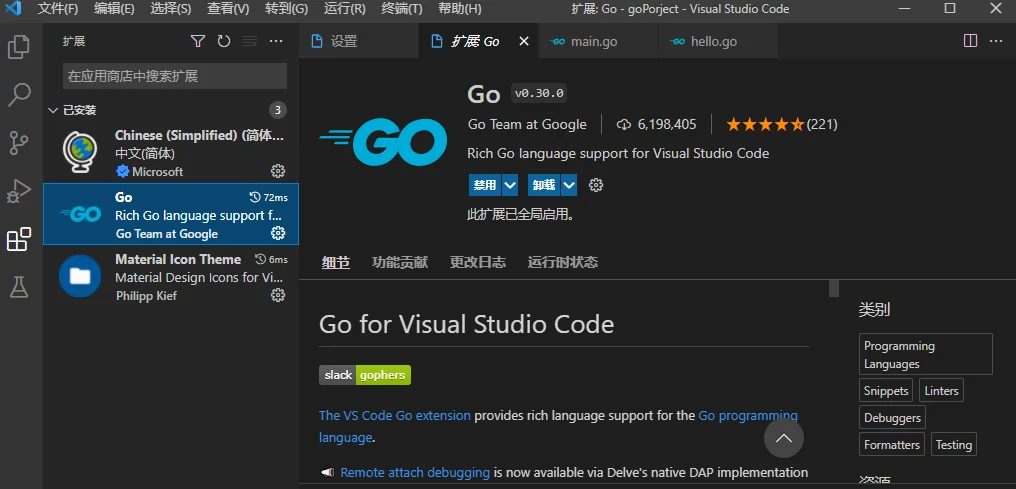Open the 编辑(E) menu
Screen dimensions: 1016x489
point(114,9)
